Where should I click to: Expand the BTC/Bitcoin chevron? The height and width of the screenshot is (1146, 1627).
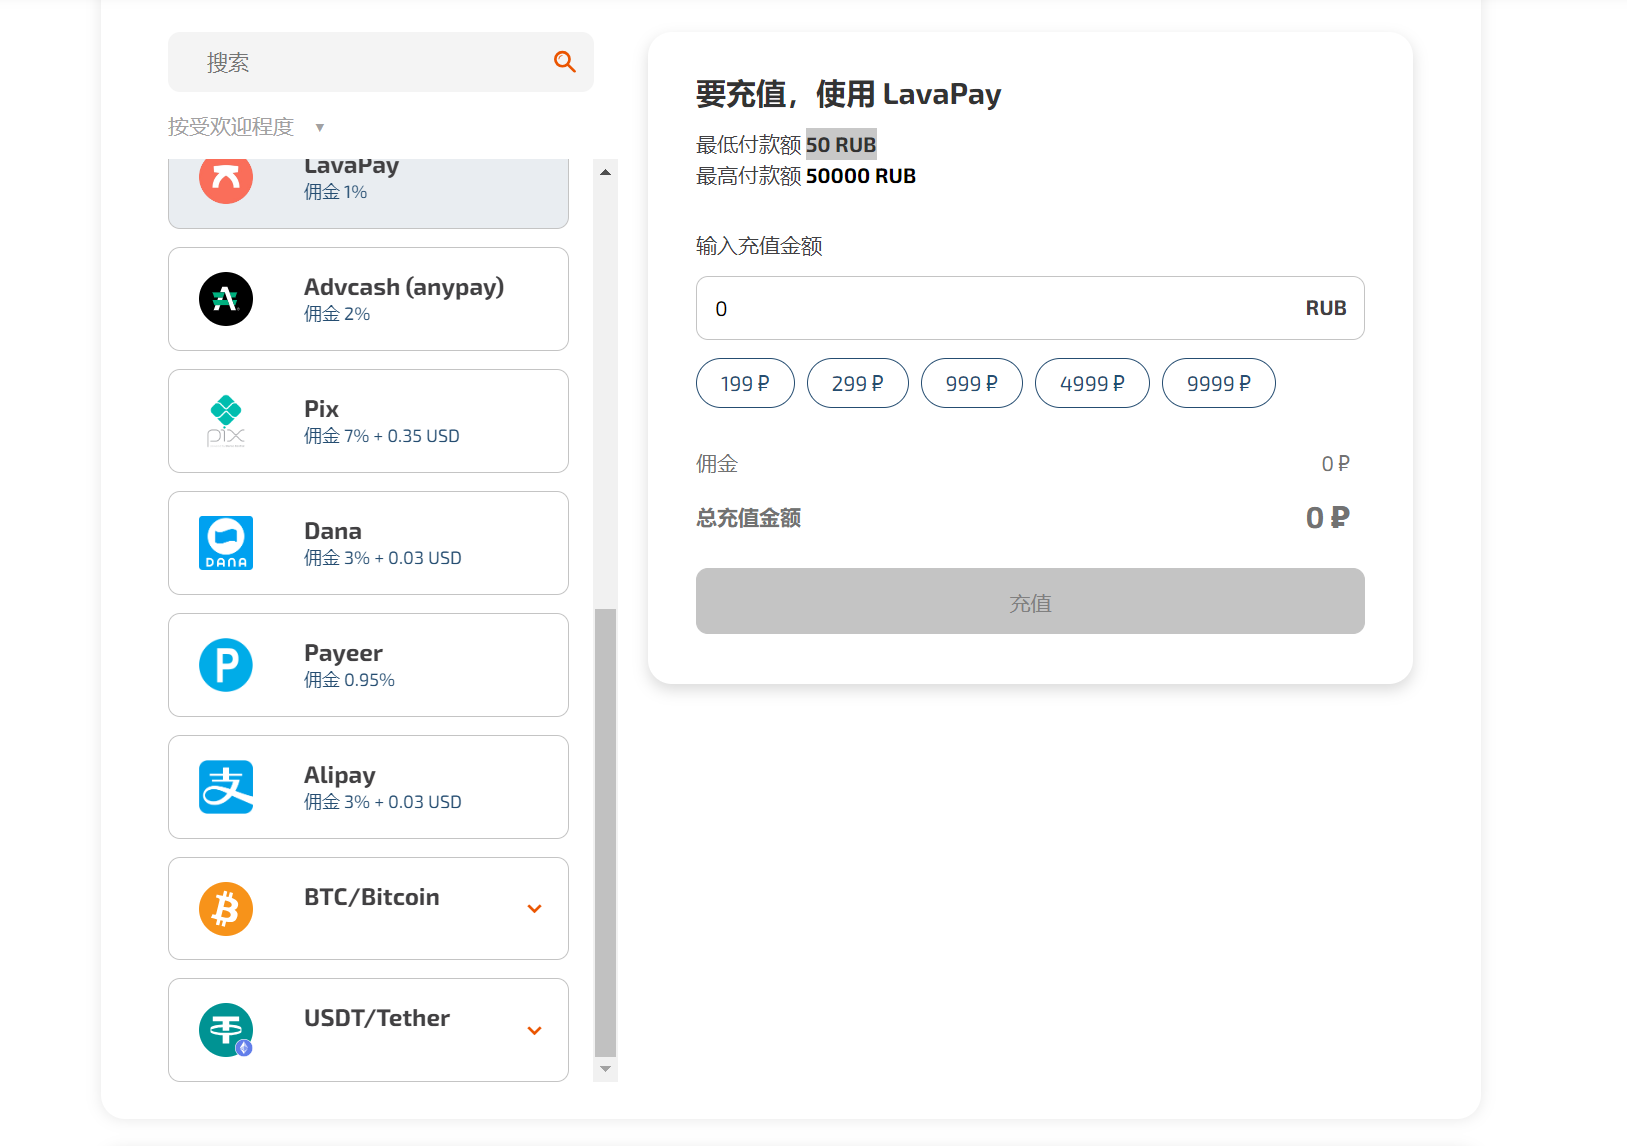(535, 909)
